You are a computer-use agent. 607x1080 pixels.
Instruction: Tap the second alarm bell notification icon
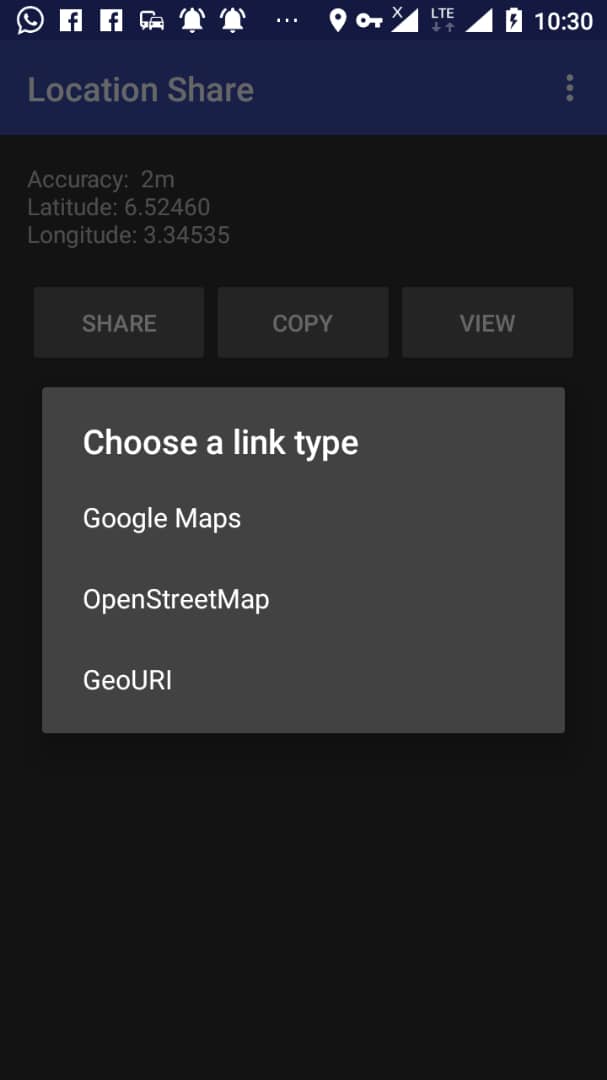click(233, 21)
